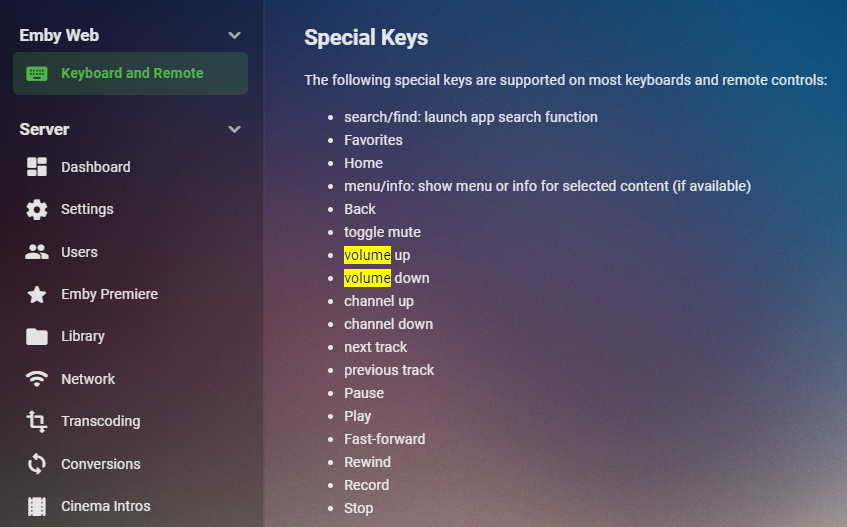Viewport: 847px width, 527px height.
Task: Click the Network wifi icon
Action: click(37, 379)
